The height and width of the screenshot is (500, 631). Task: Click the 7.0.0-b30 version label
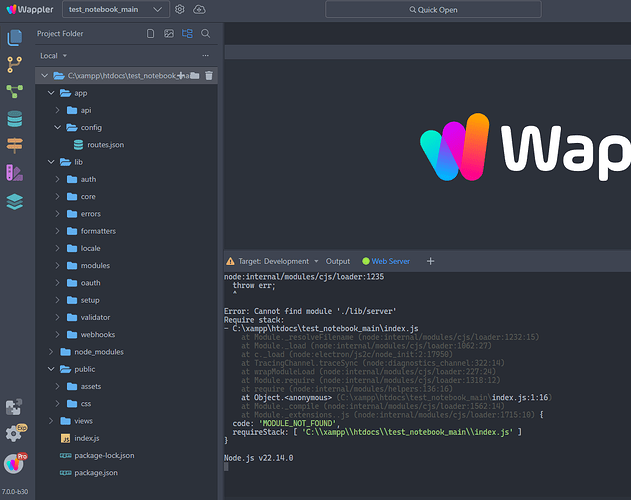pyautogui.click(x=15, y=492)
